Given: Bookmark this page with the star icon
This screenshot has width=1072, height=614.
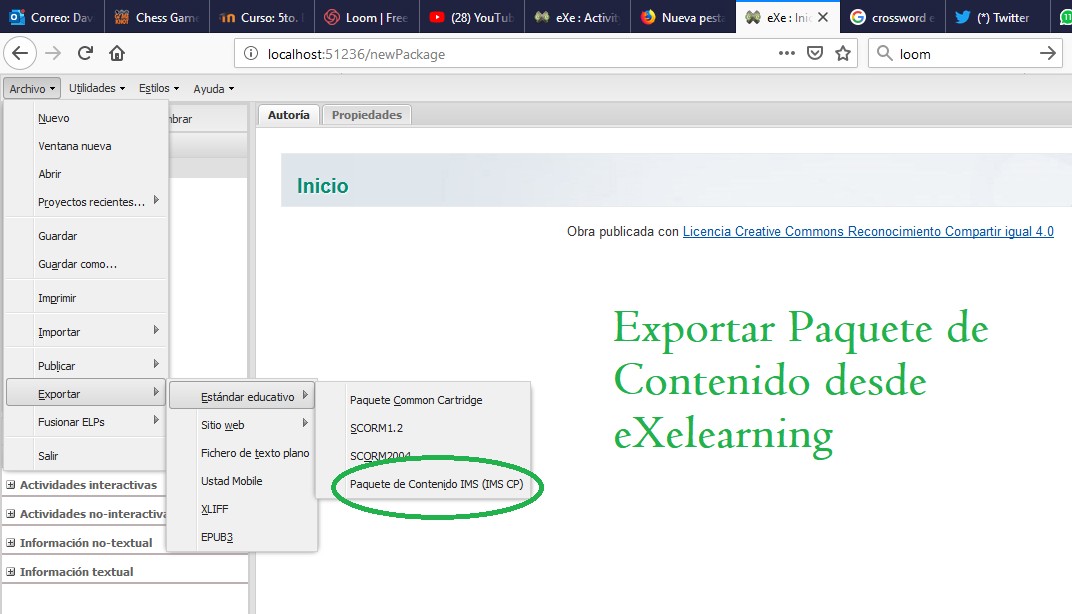Looking at the screenshot, I should point(843,53).
